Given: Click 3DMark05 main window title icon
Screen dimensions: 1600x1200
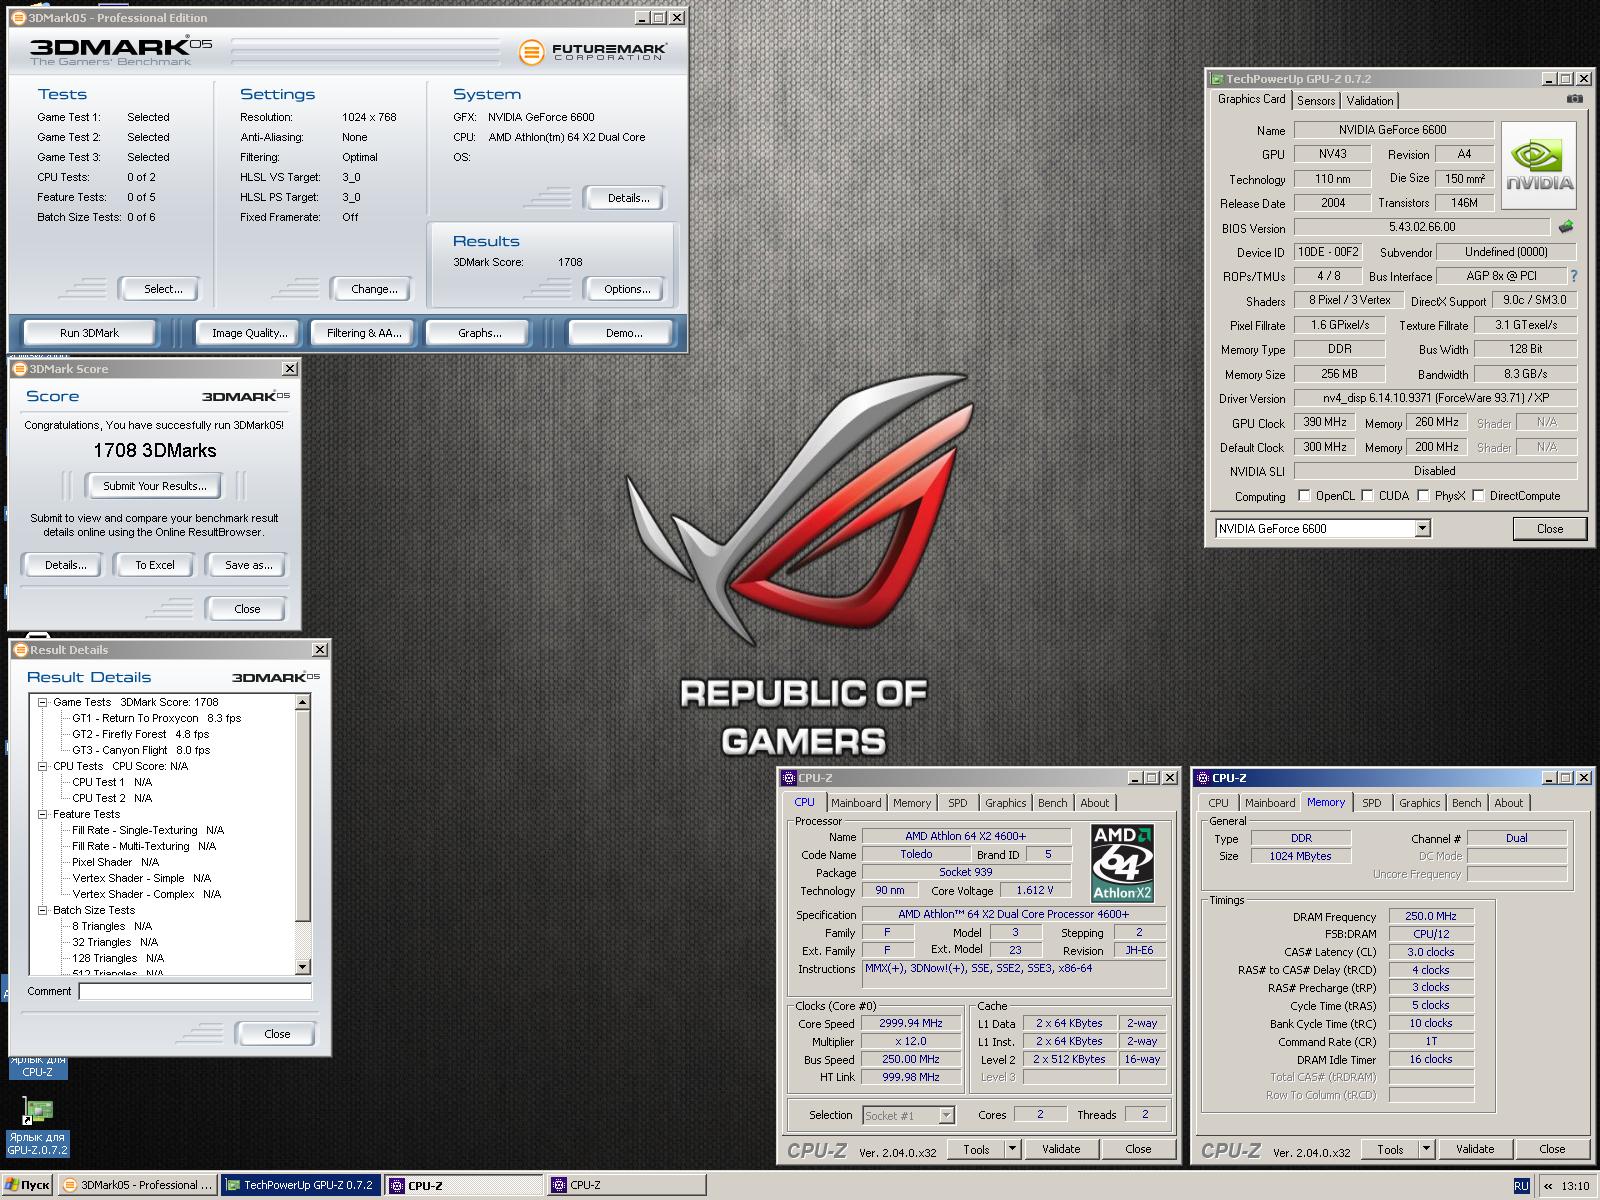Looking at the screenshot, I should 19,18.
